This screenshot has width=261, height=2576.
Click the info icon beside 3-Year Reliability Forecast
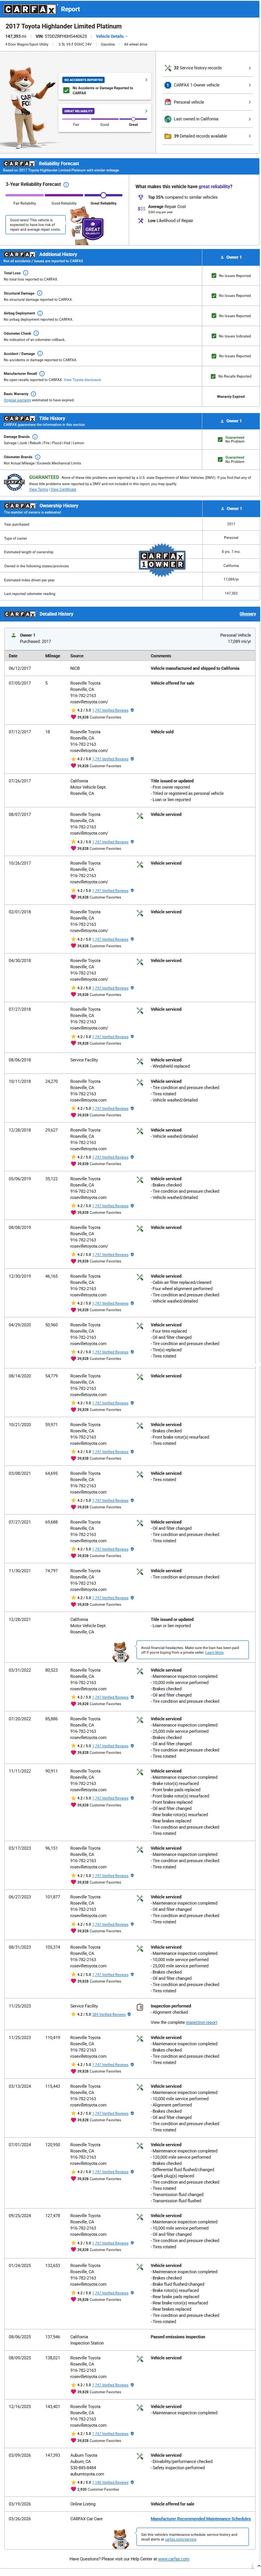tap(65, 184)
